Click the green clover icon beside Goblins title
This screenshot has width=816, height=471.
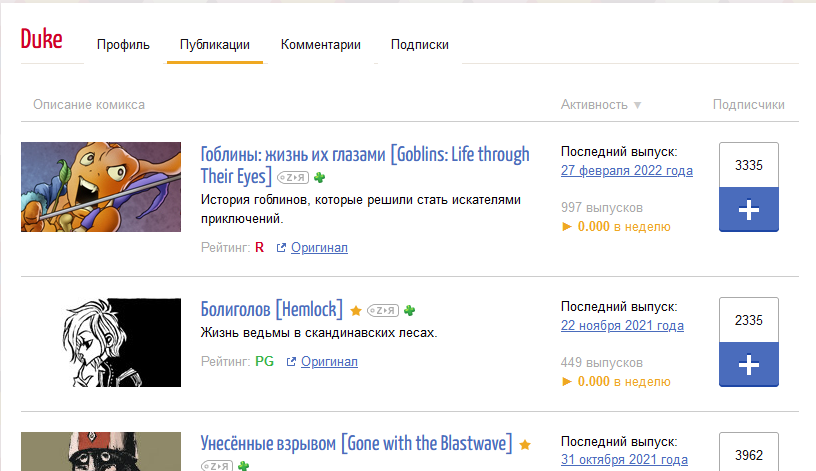pyautogui.click(x=320, y=177)
